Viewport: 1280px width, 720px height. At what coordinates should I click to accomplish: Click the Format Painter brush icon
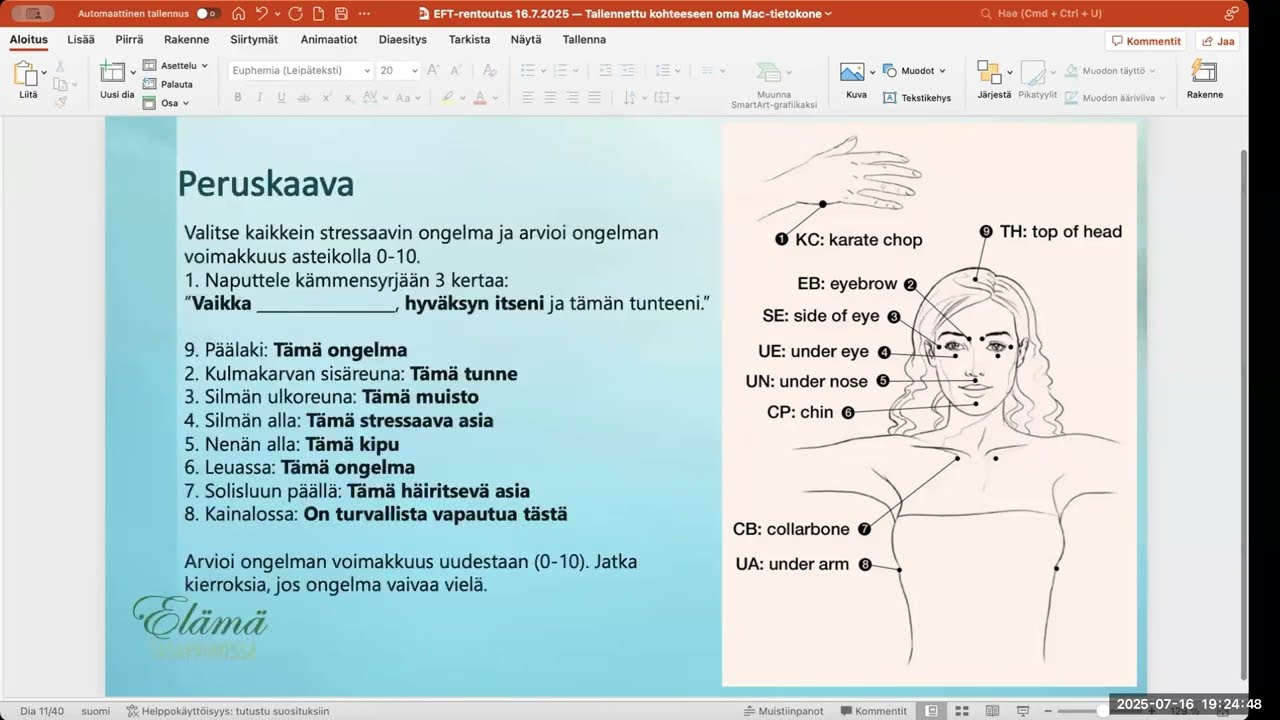click(x=60, y=102)
